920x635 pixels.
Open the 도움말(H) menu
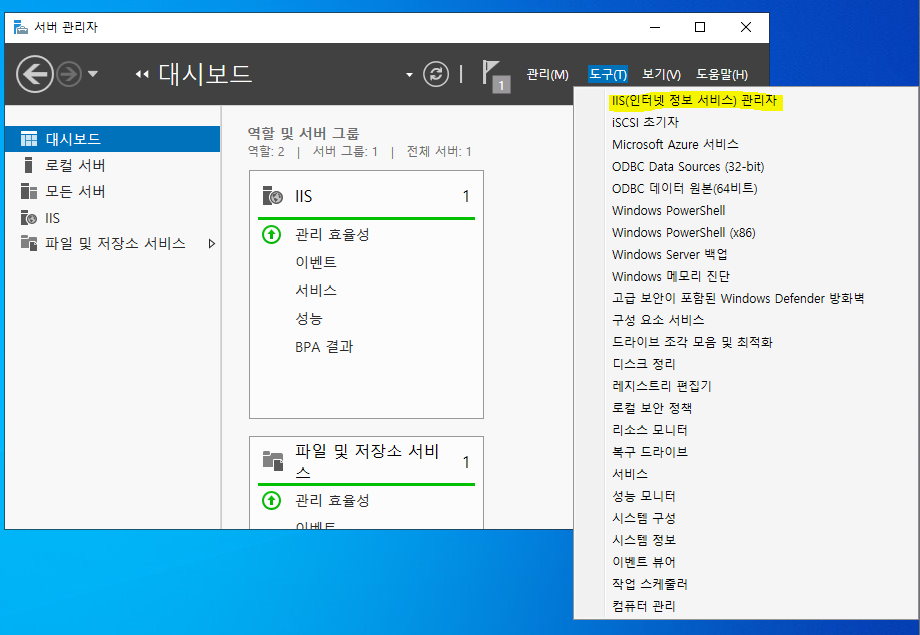(722, 75)
